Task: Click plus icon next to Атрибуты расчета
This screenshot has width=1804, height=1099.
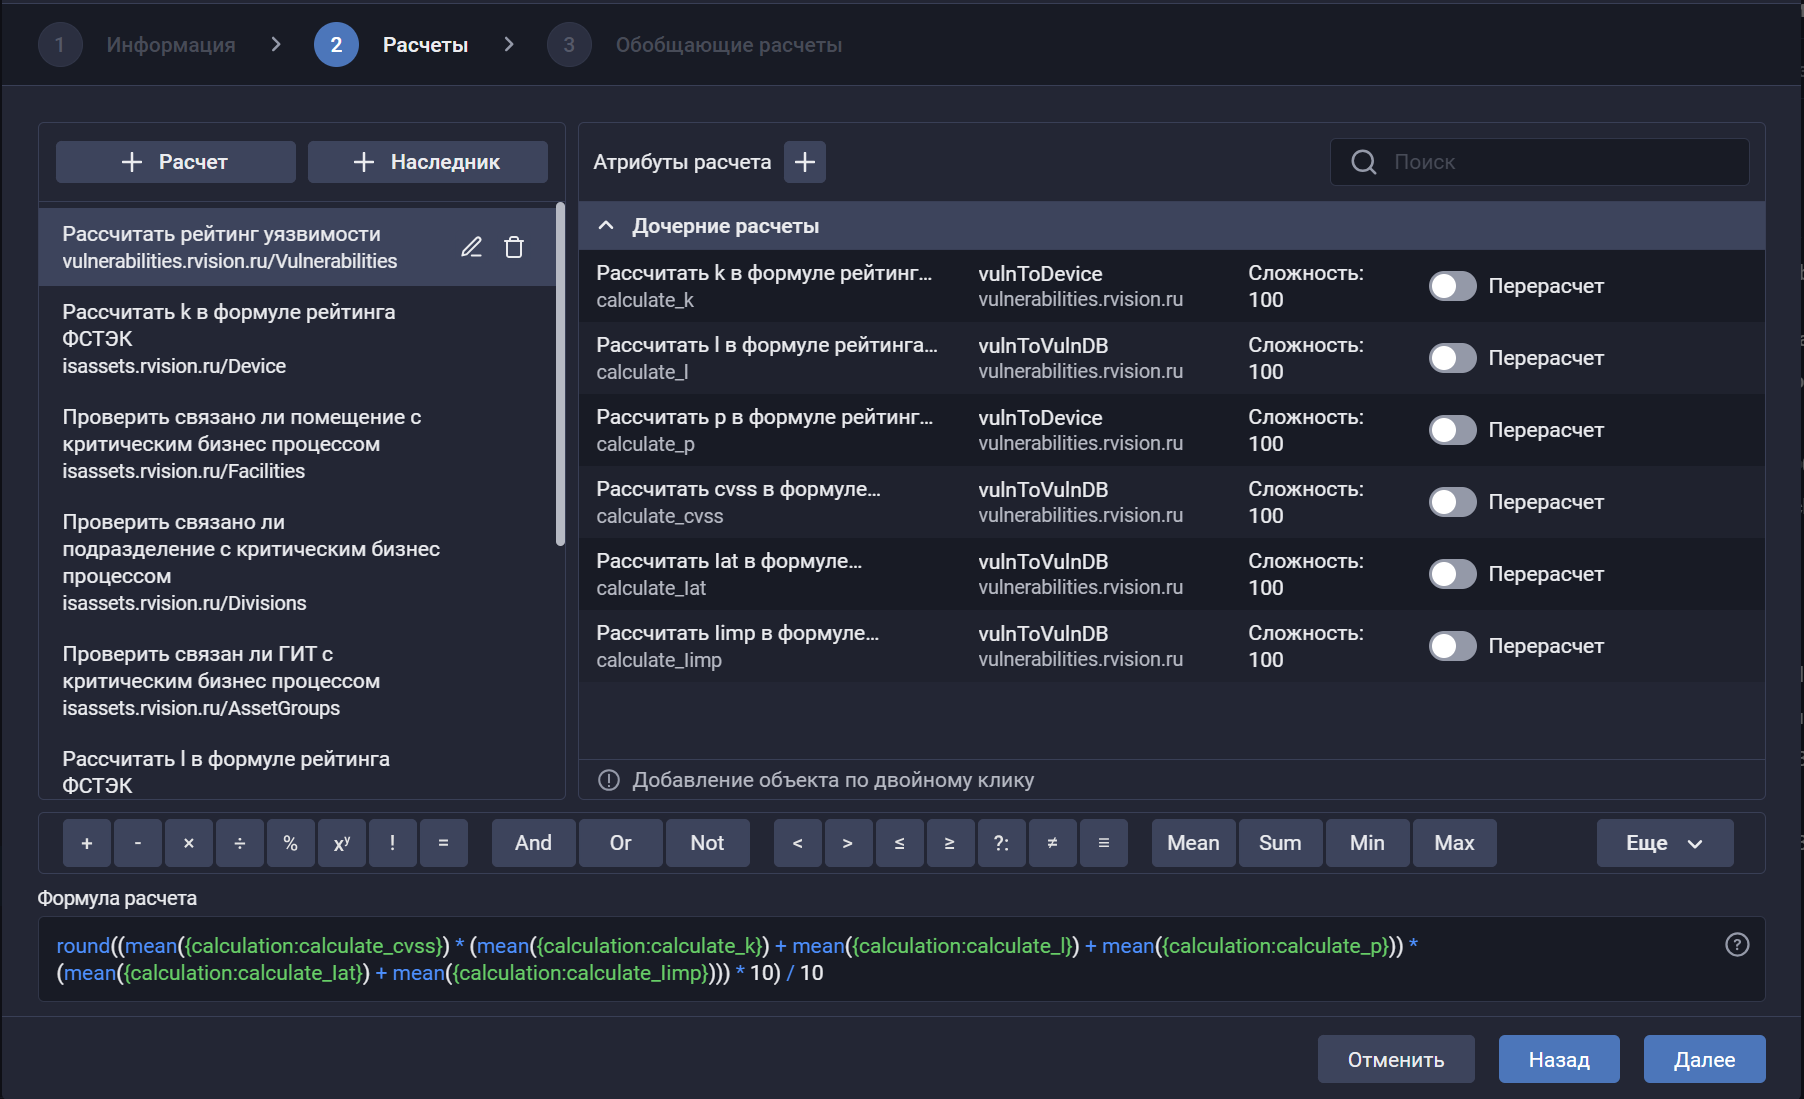Action: (804, 162)
